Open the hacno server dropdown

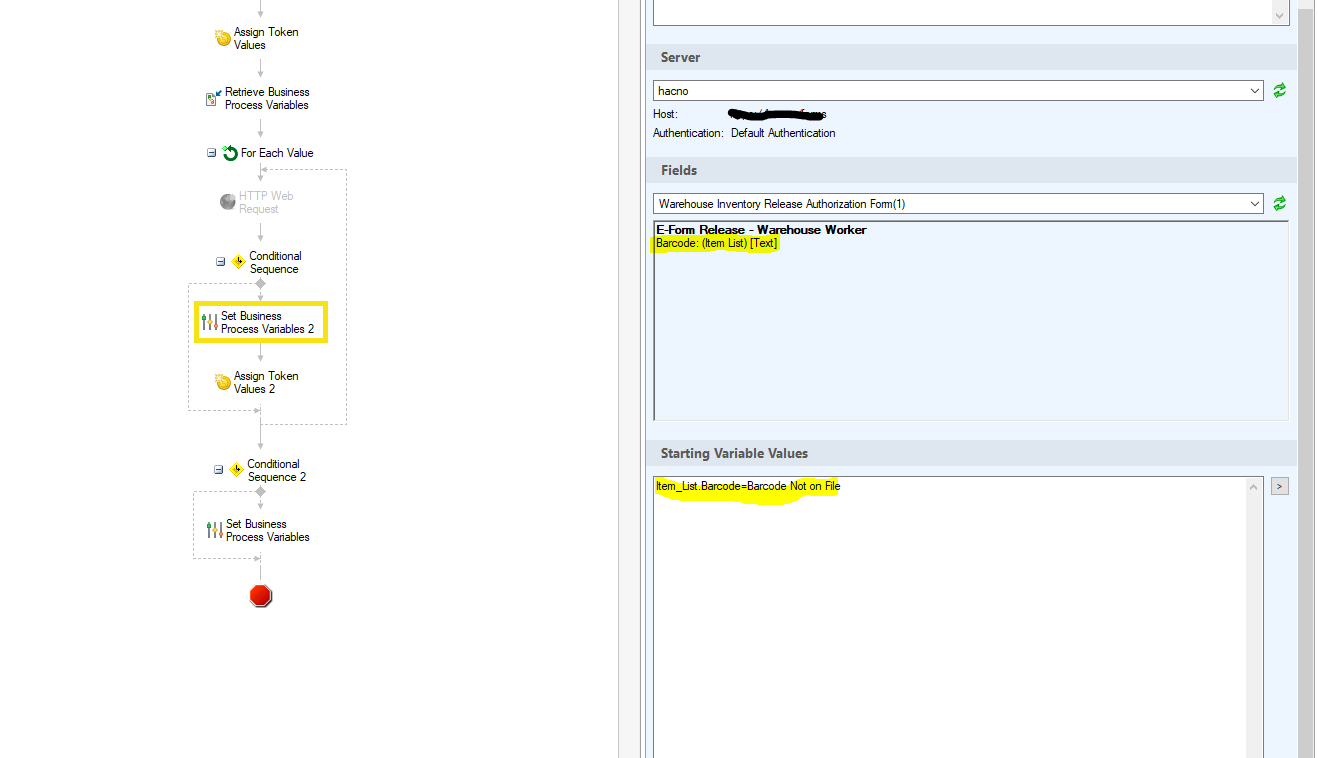pyautogui.click(x=1255, y=91)
